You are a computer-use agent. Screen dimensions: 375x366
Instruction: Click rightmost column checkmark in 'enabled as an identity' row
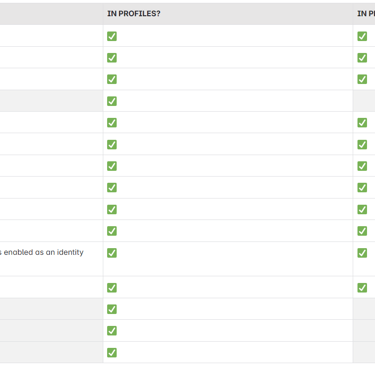(x=362, y=253)
